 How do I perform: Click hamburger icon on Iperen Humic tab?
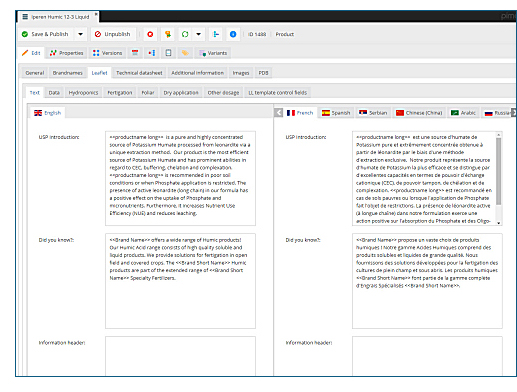(x=25, y=17)
